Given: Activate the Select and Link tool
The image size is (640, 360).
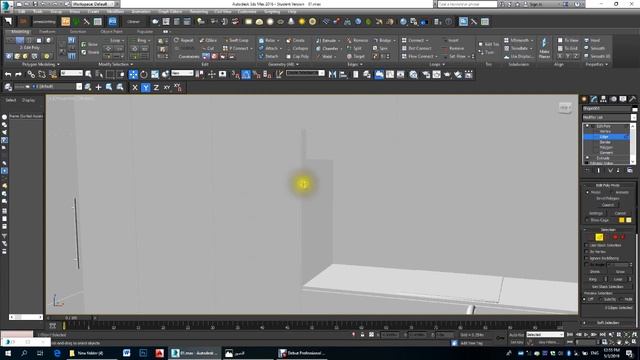Looking at the screenshot, I should pos(31,74).
